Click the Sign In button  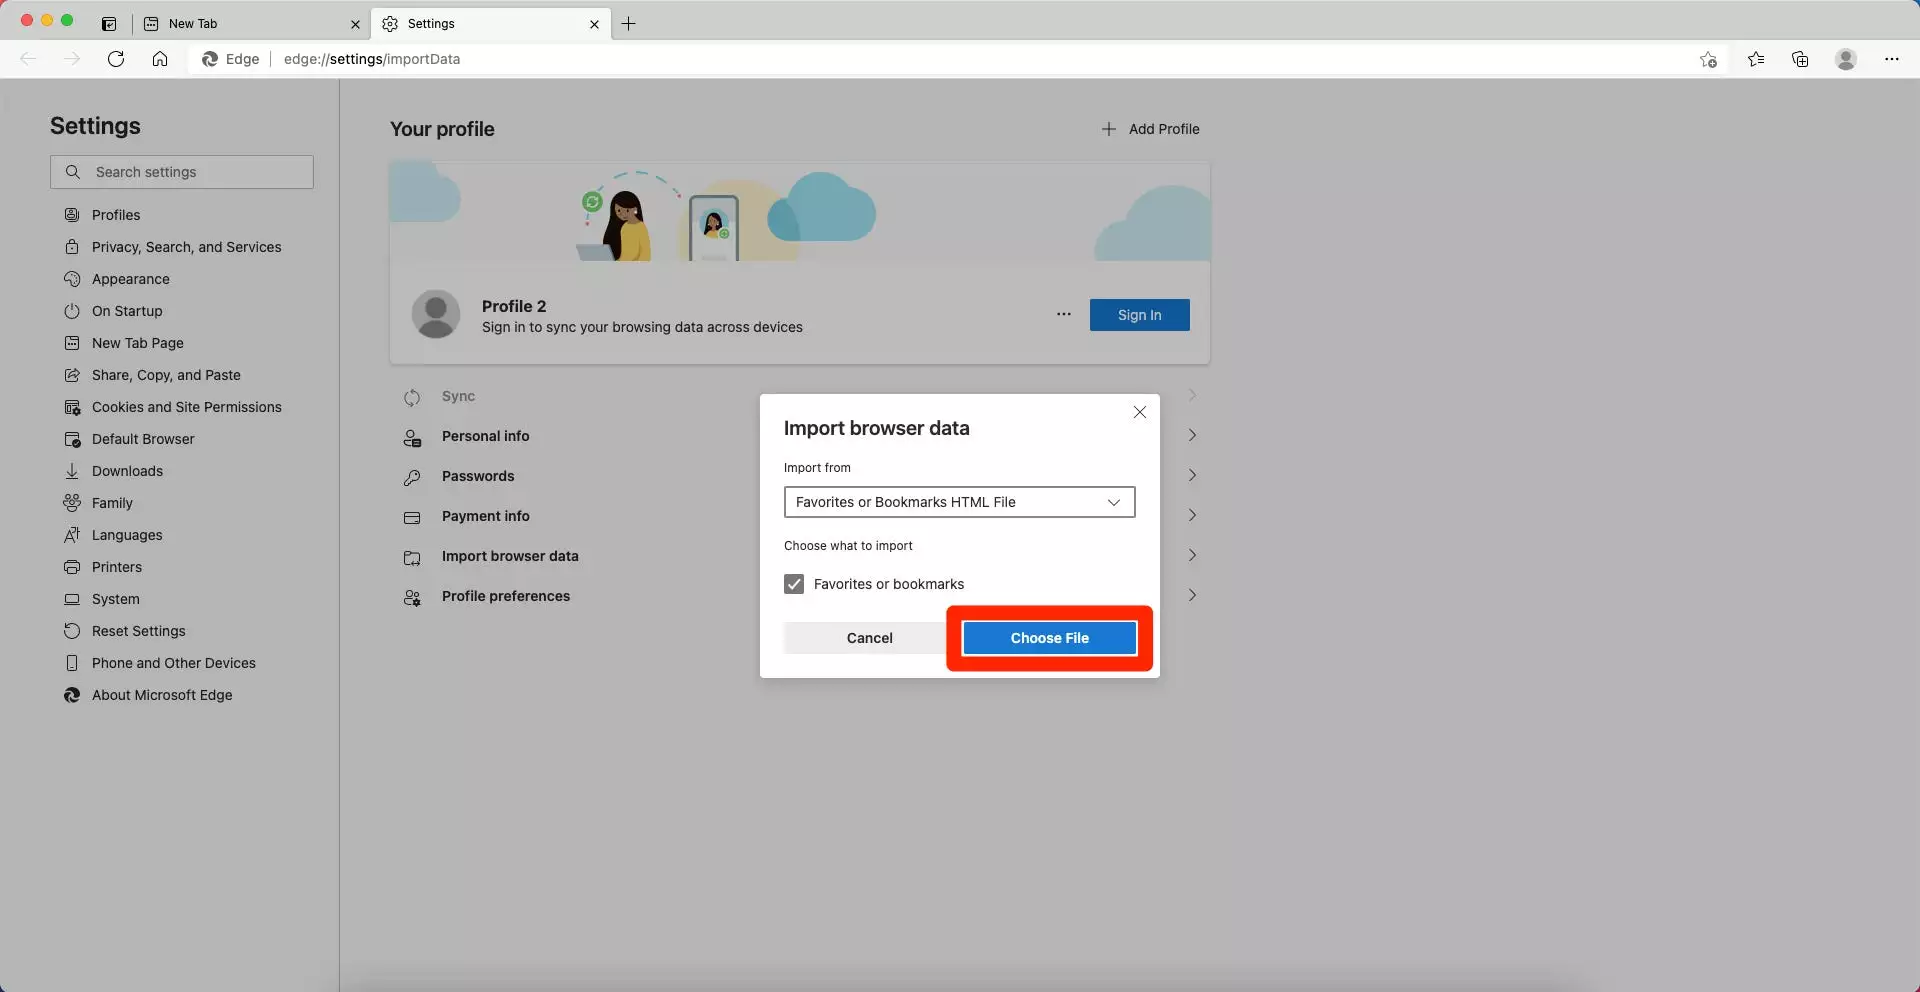point(1139,315)
